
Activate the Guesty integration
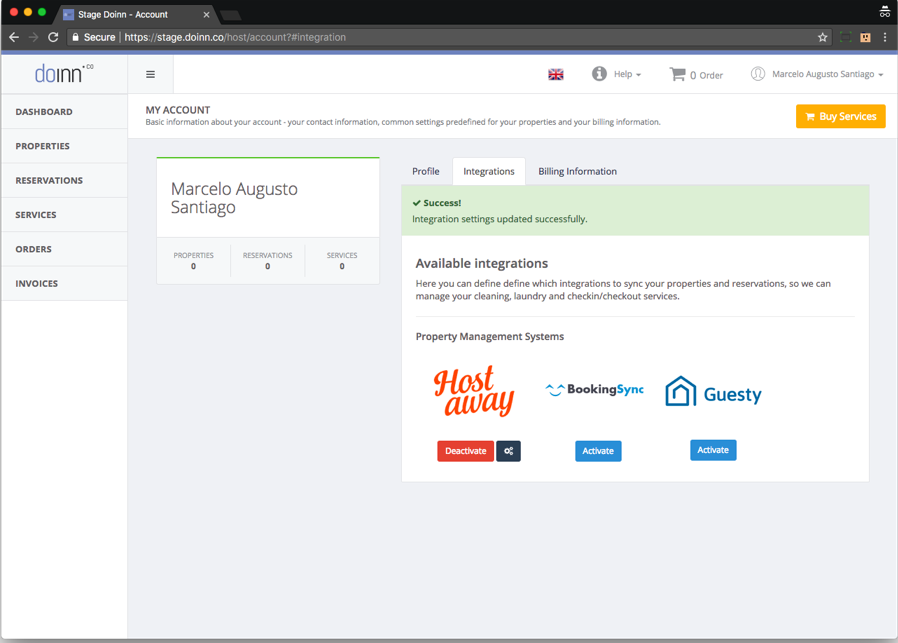tap(713, 450)
